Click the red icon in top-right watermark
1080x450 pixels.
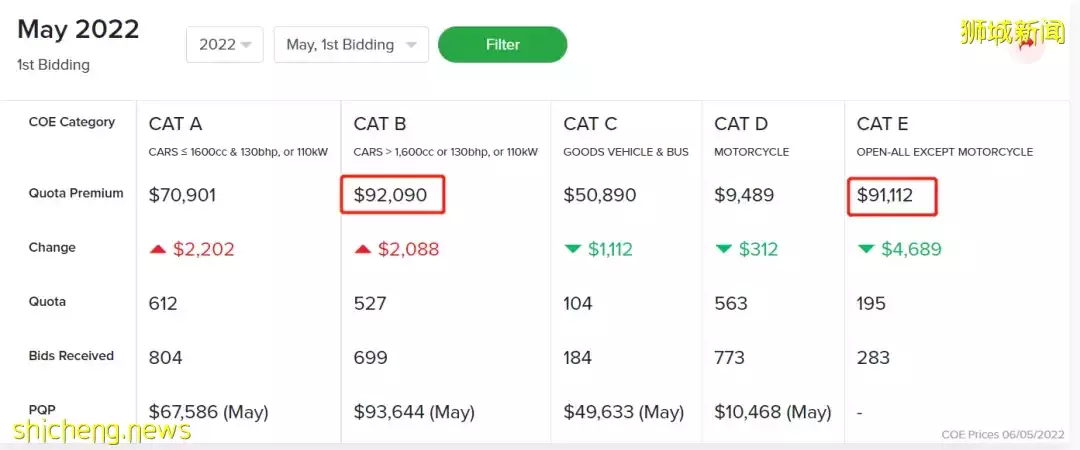click(x=1028, y=45)
